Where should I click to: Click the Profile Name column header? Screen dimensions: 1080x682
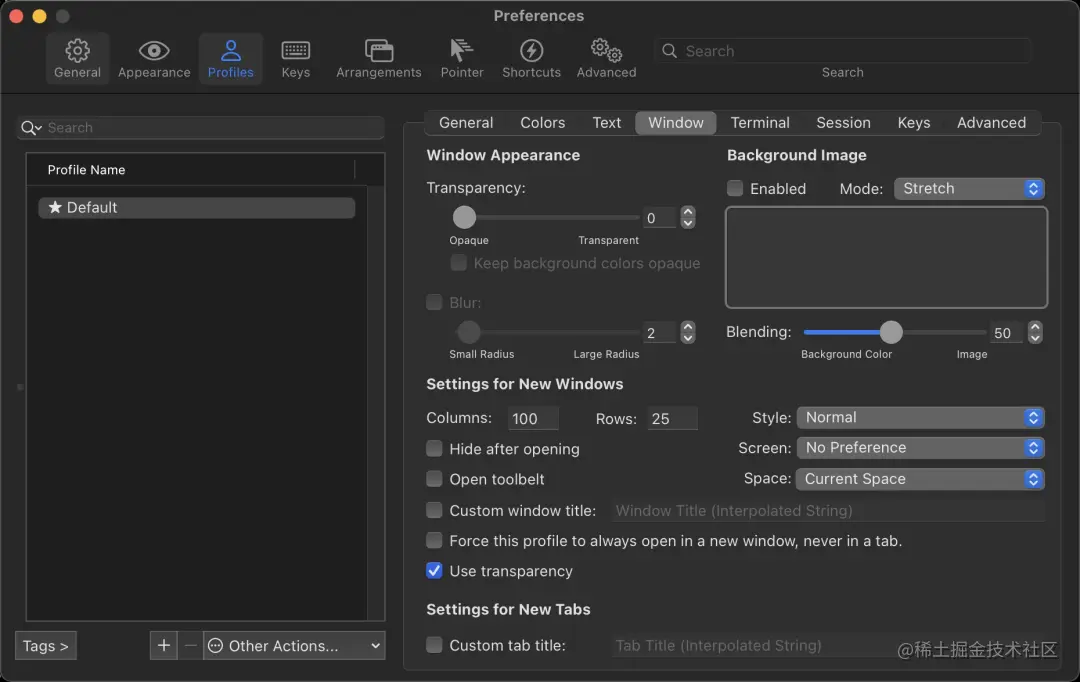point(191,169)
